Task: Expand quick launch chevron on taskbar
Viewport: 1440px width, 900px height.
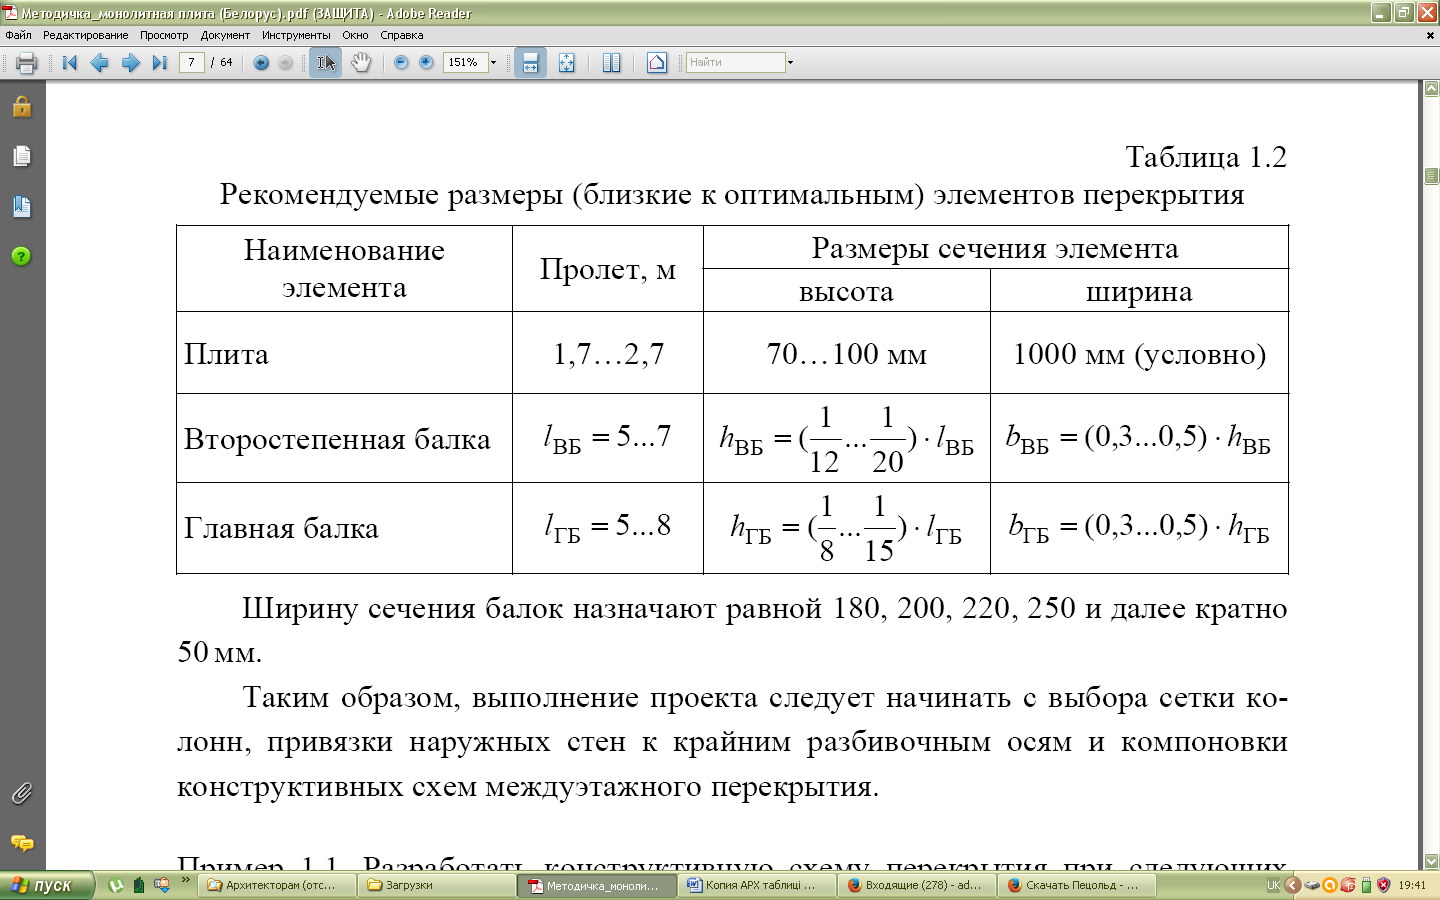Action: pos(185,881)
